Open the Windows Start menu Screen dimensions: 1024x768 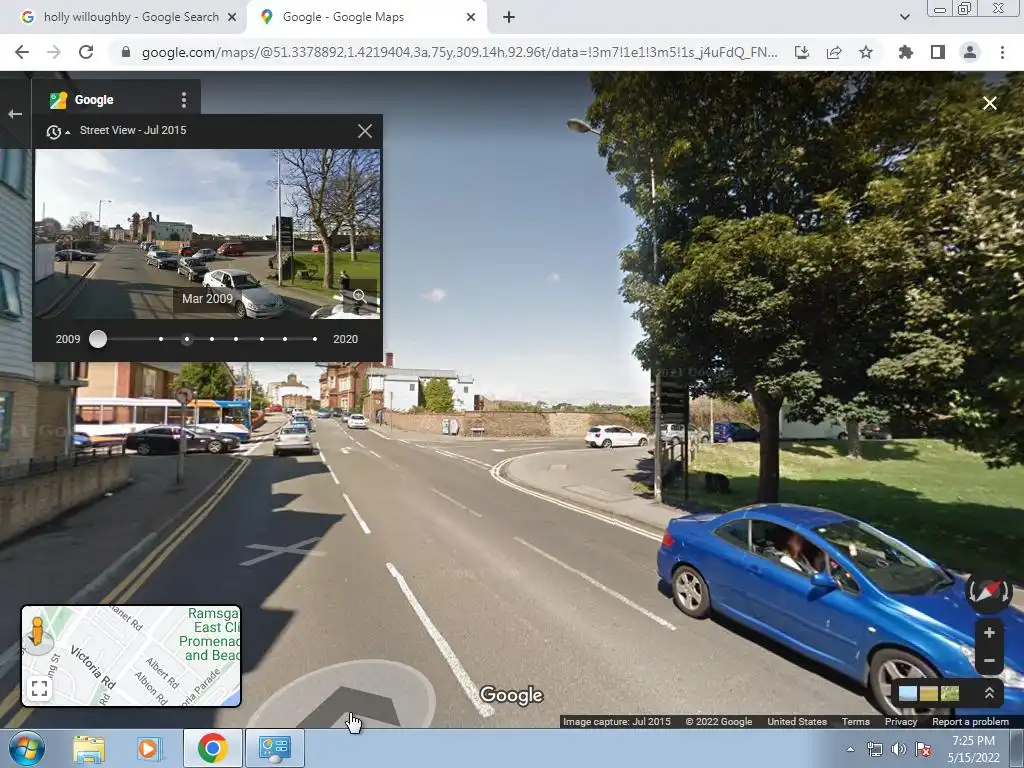tap(26, 748)
